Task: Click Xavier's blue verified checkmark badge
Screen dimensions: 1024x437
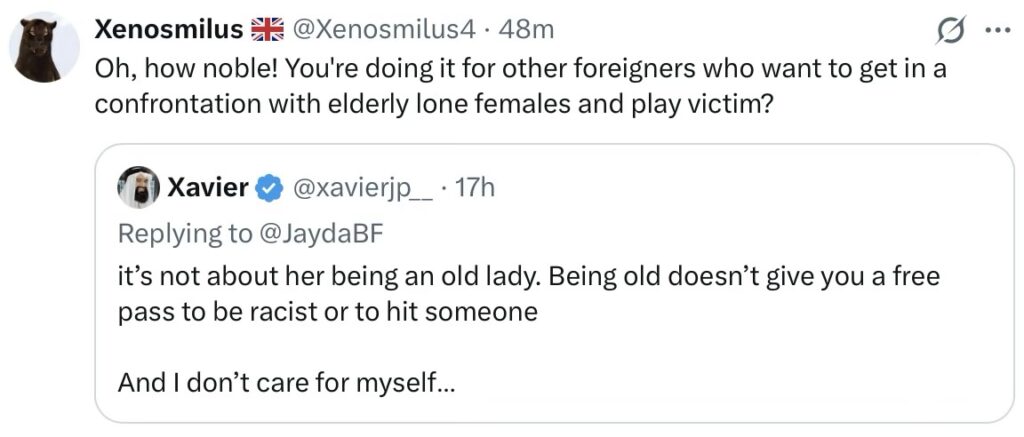Action: (269, 187)
